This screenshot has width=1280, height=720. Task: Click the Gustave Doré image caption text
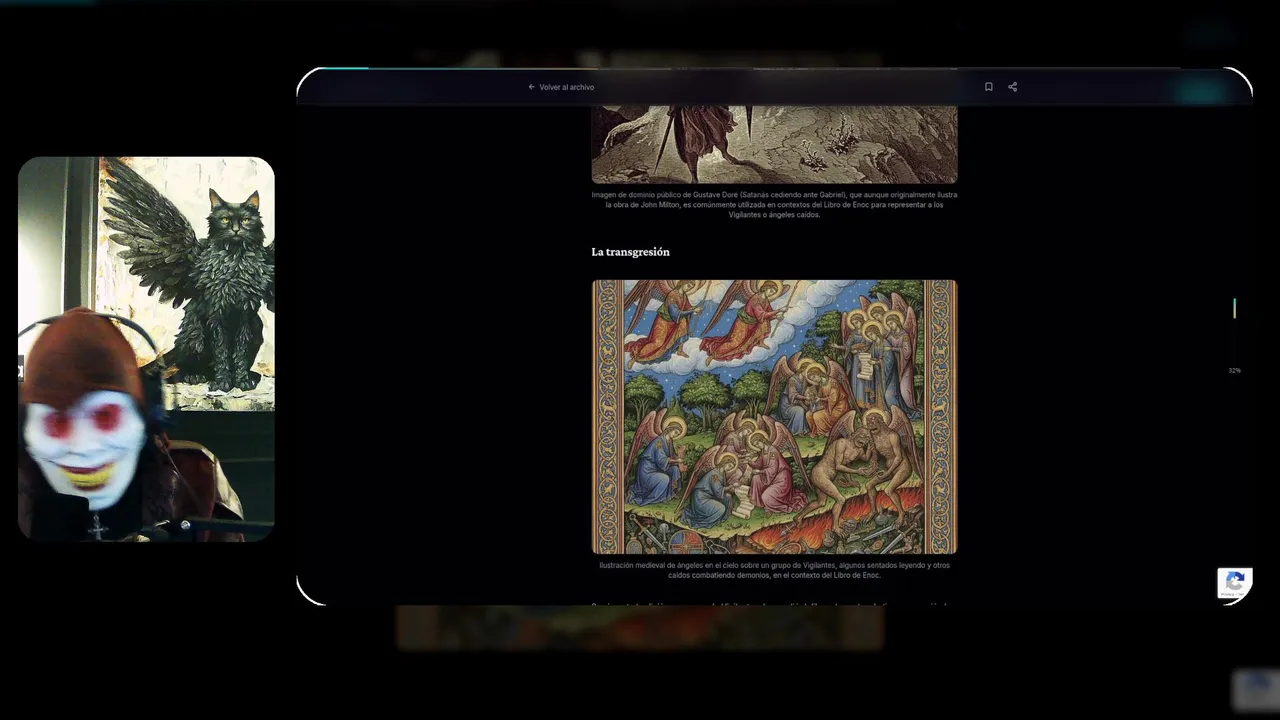pyautogui.click(x=774, y=205)
